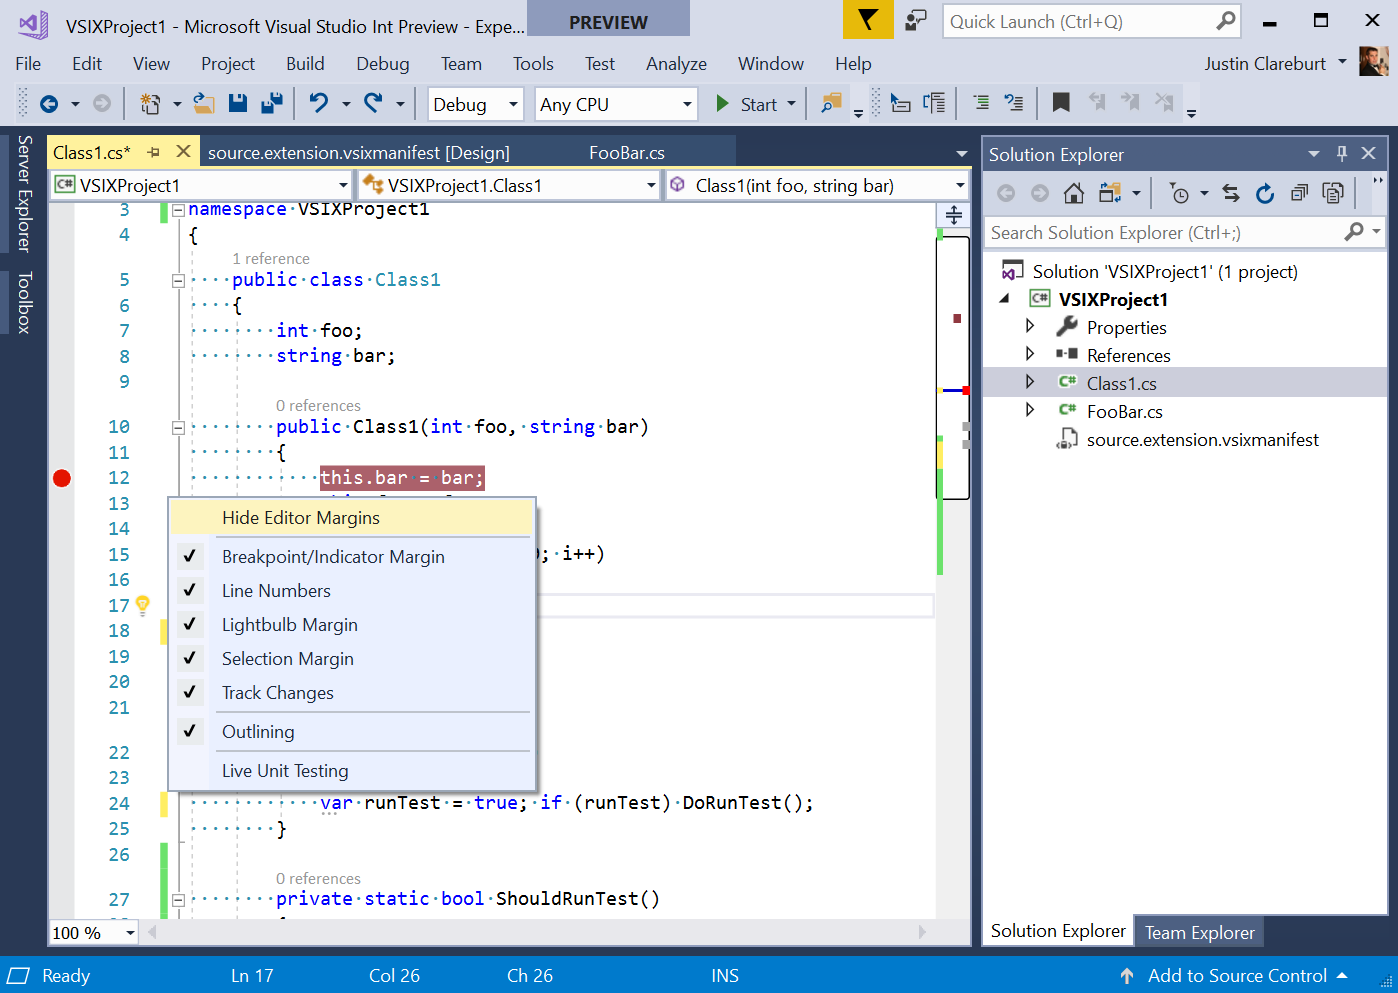Click Add to Source Control
Viewport: 1398px width, 993px height.
[1237, 976]
